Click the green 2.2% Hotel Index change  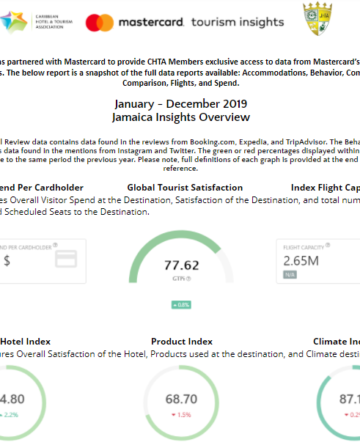point(9,415)
